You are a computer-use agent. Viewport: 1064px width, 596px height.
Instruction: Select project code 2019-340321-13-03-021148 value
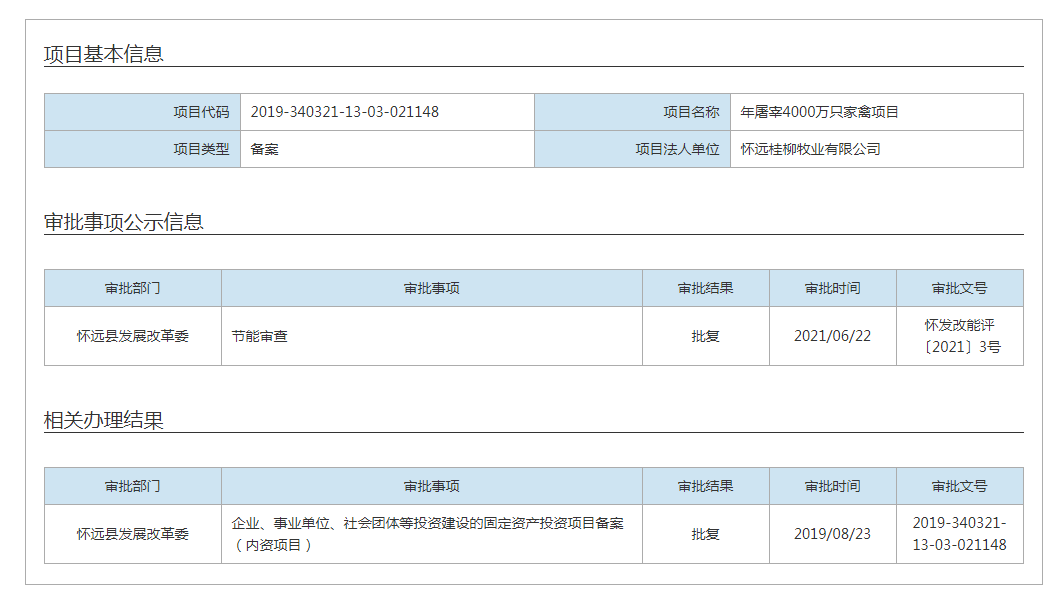(345, 112)
